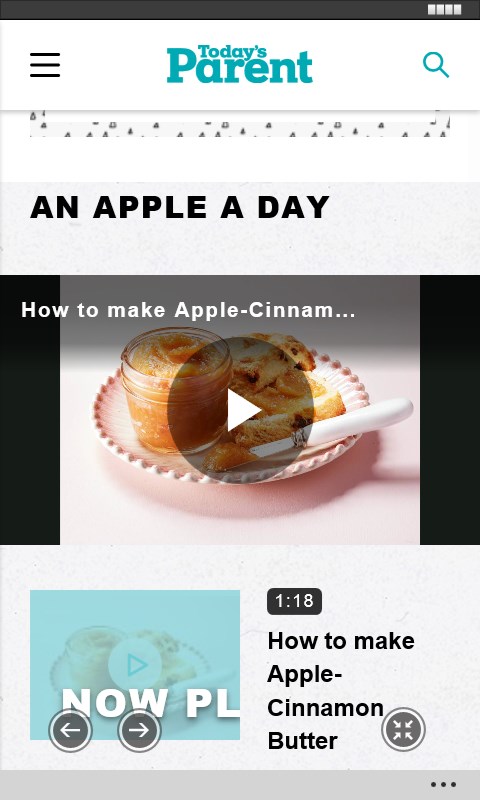This screenshot has width=480, height=800.
Task: Play the Apple-Cinnamon Butter video
Action: [x=240, y=410]
